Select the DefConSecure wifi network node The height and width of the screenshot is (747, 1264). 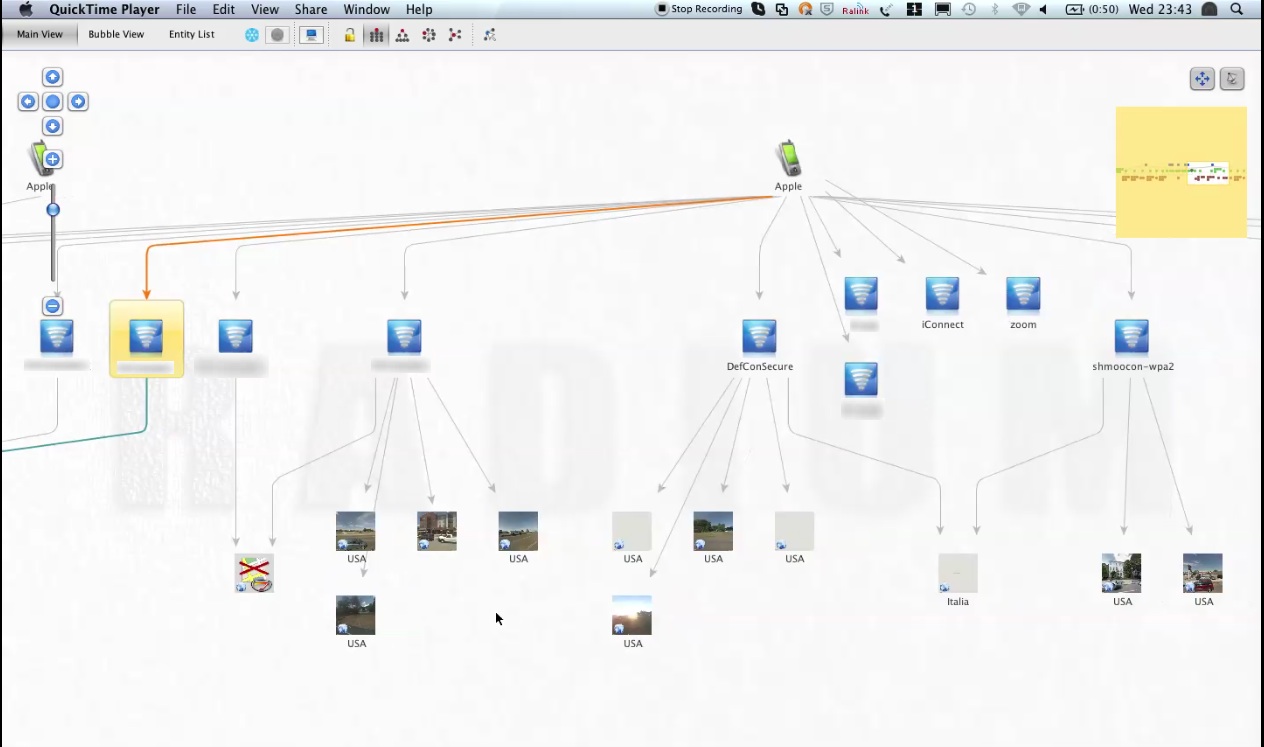759,337
